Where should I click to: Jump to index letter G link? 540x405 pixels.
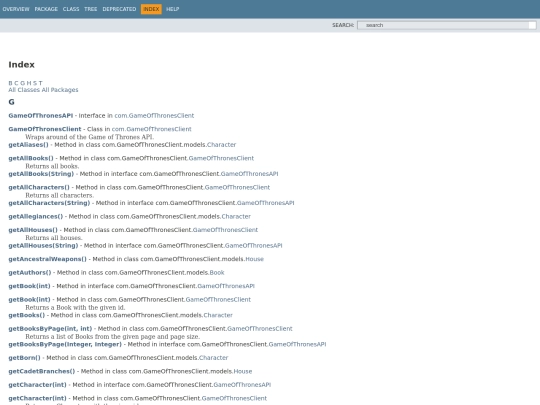tap(22, 83)
